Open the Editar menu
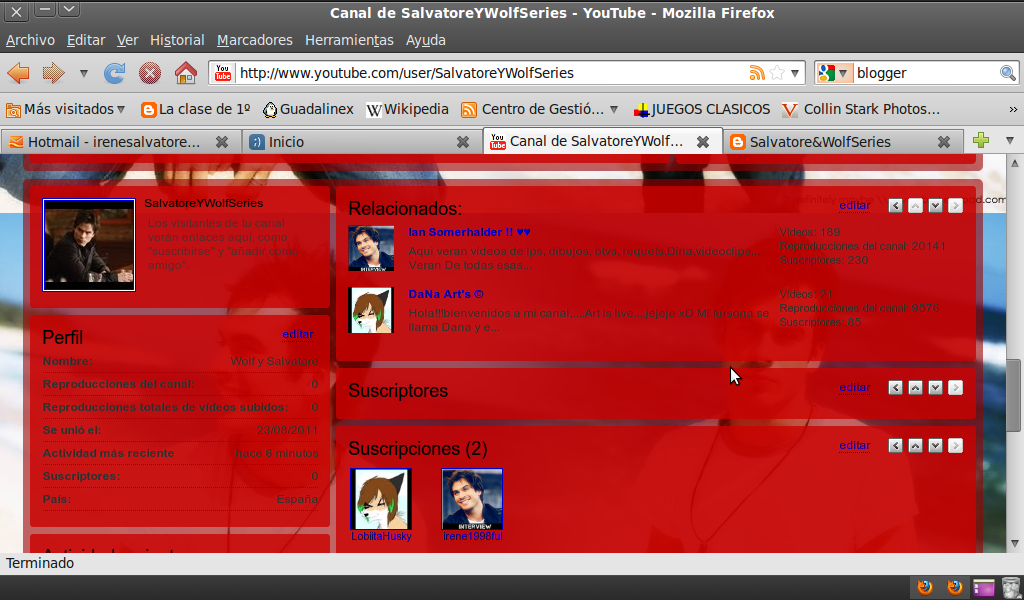Screen dimensions: 1024x600 pyautogui.click(x=86, y=40)
